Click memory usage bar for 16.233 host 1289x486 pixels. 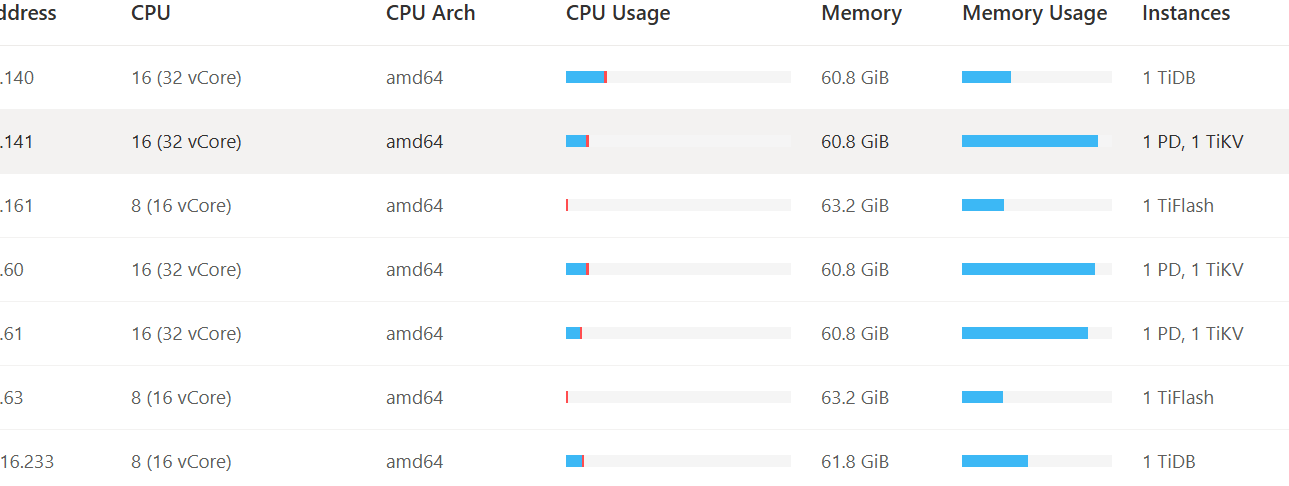tap(1036, 461)
